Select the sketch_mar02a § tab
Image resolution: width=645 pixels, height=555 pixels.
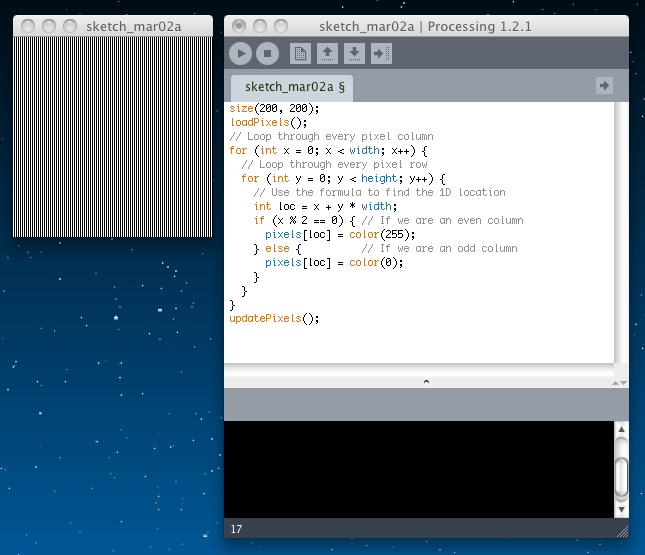(x=291, y=87)
